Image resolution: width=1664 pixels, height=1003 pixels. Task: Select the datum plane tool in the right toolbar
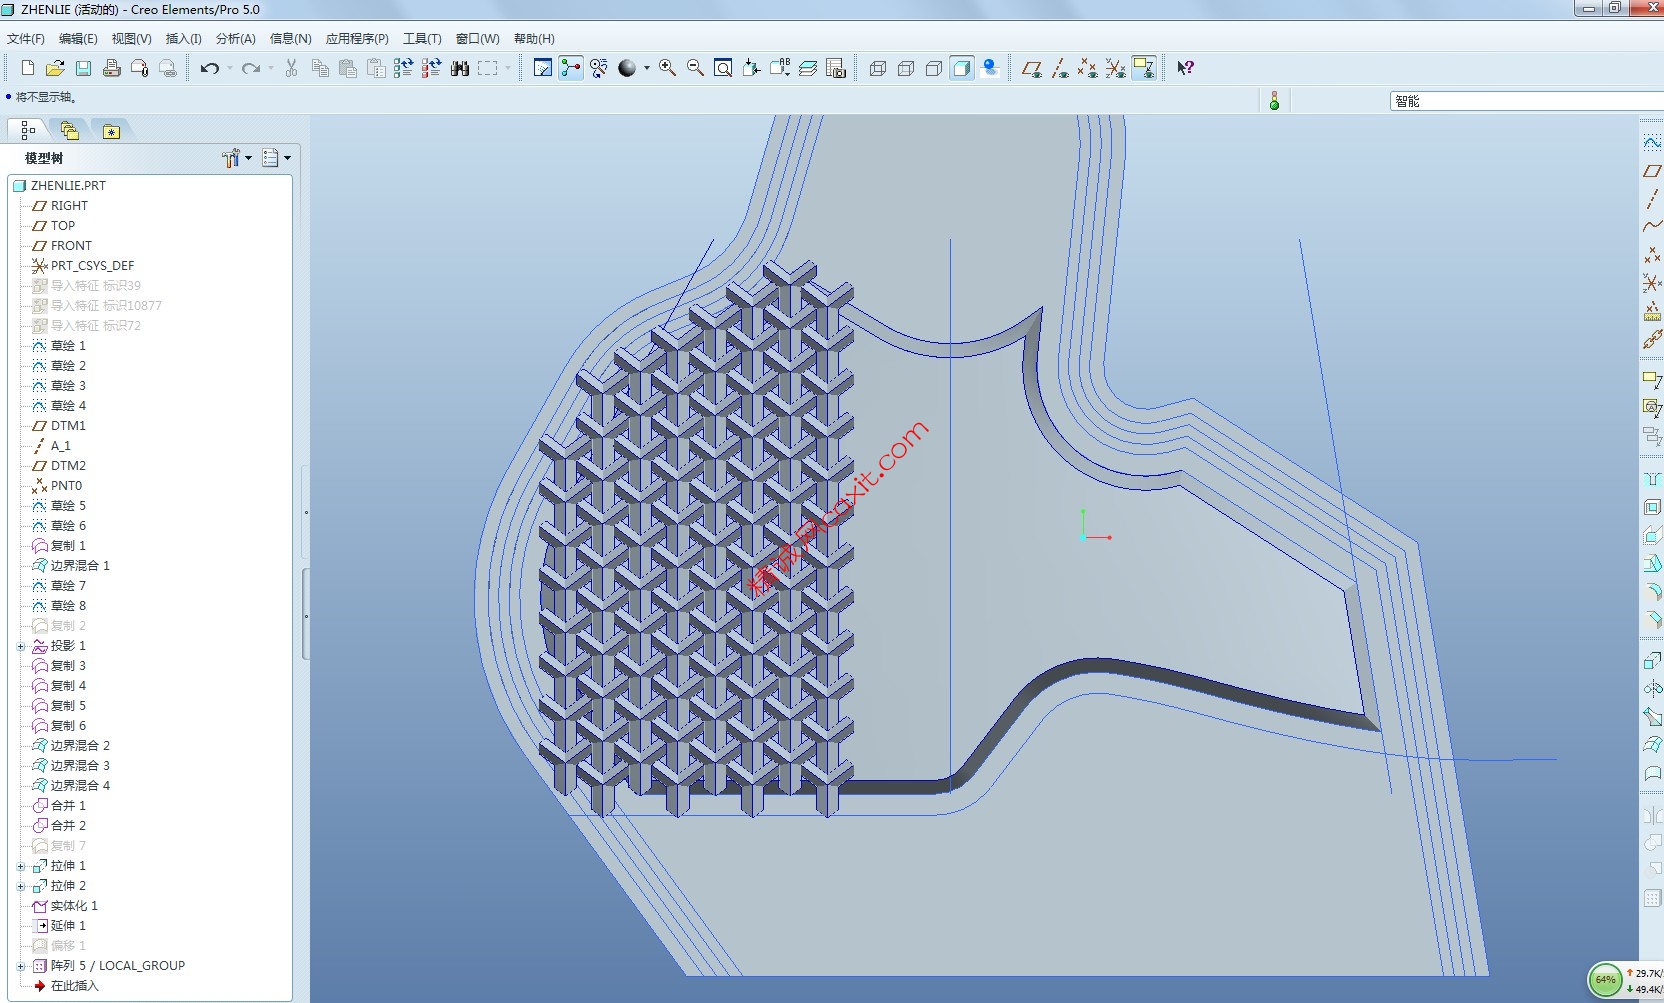(1652, 171)
